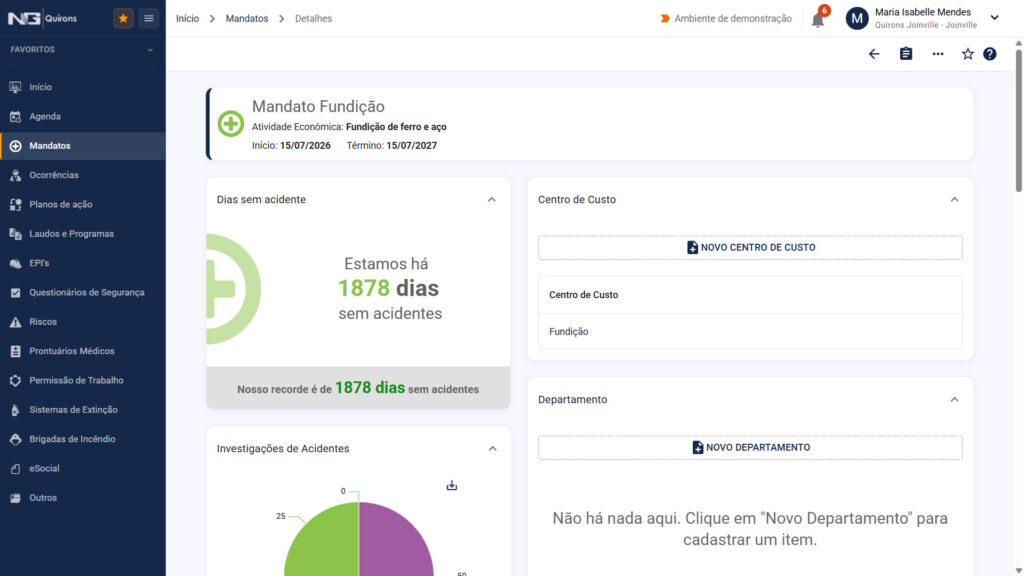Click the Início date 15/07/2026
The width and height of the screenshot is (1024, 576).
point(305,146)
